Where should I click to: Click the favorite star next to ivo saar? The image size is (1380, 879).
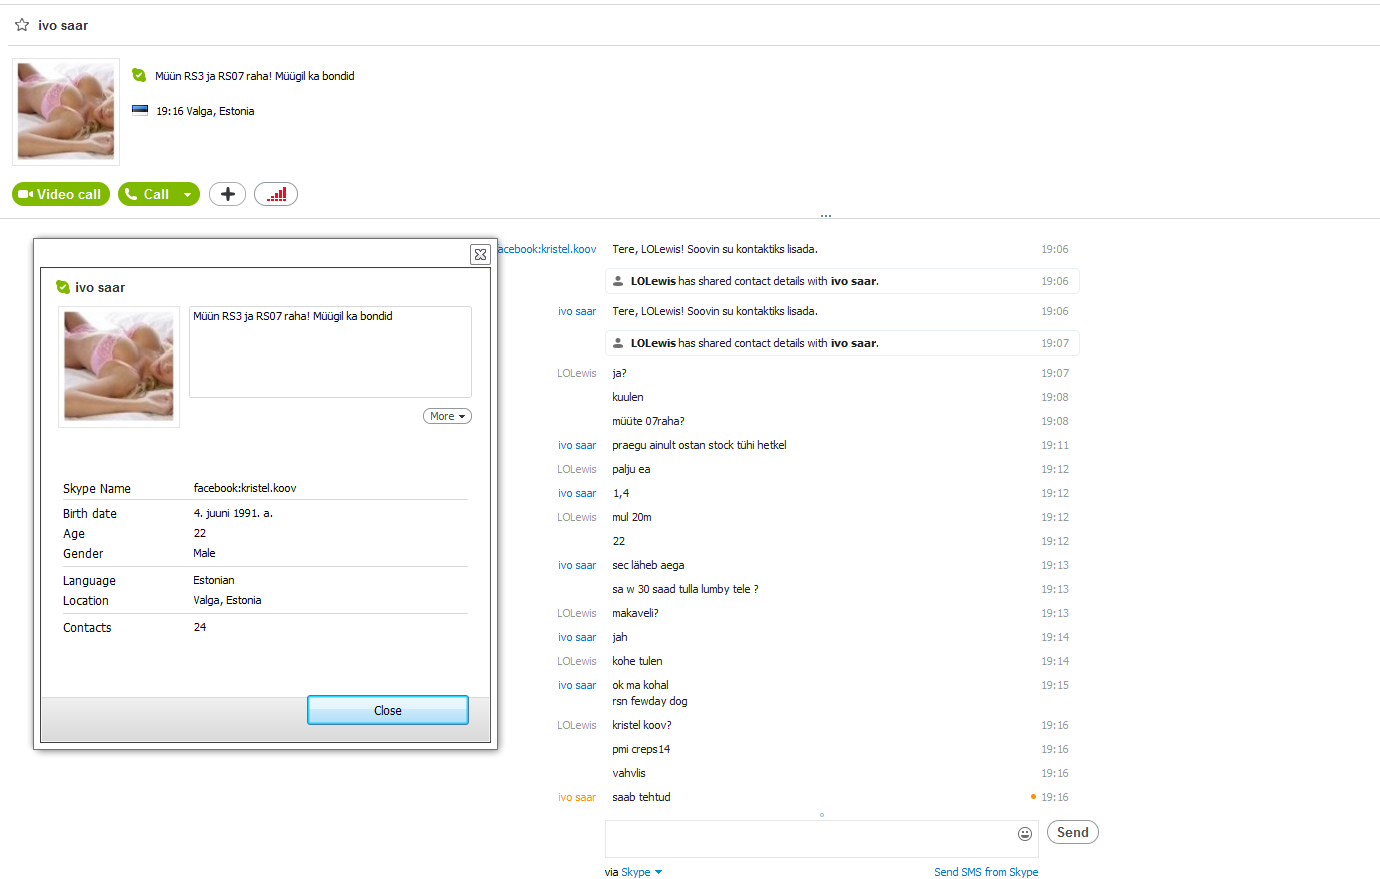(x=21, y=25)
